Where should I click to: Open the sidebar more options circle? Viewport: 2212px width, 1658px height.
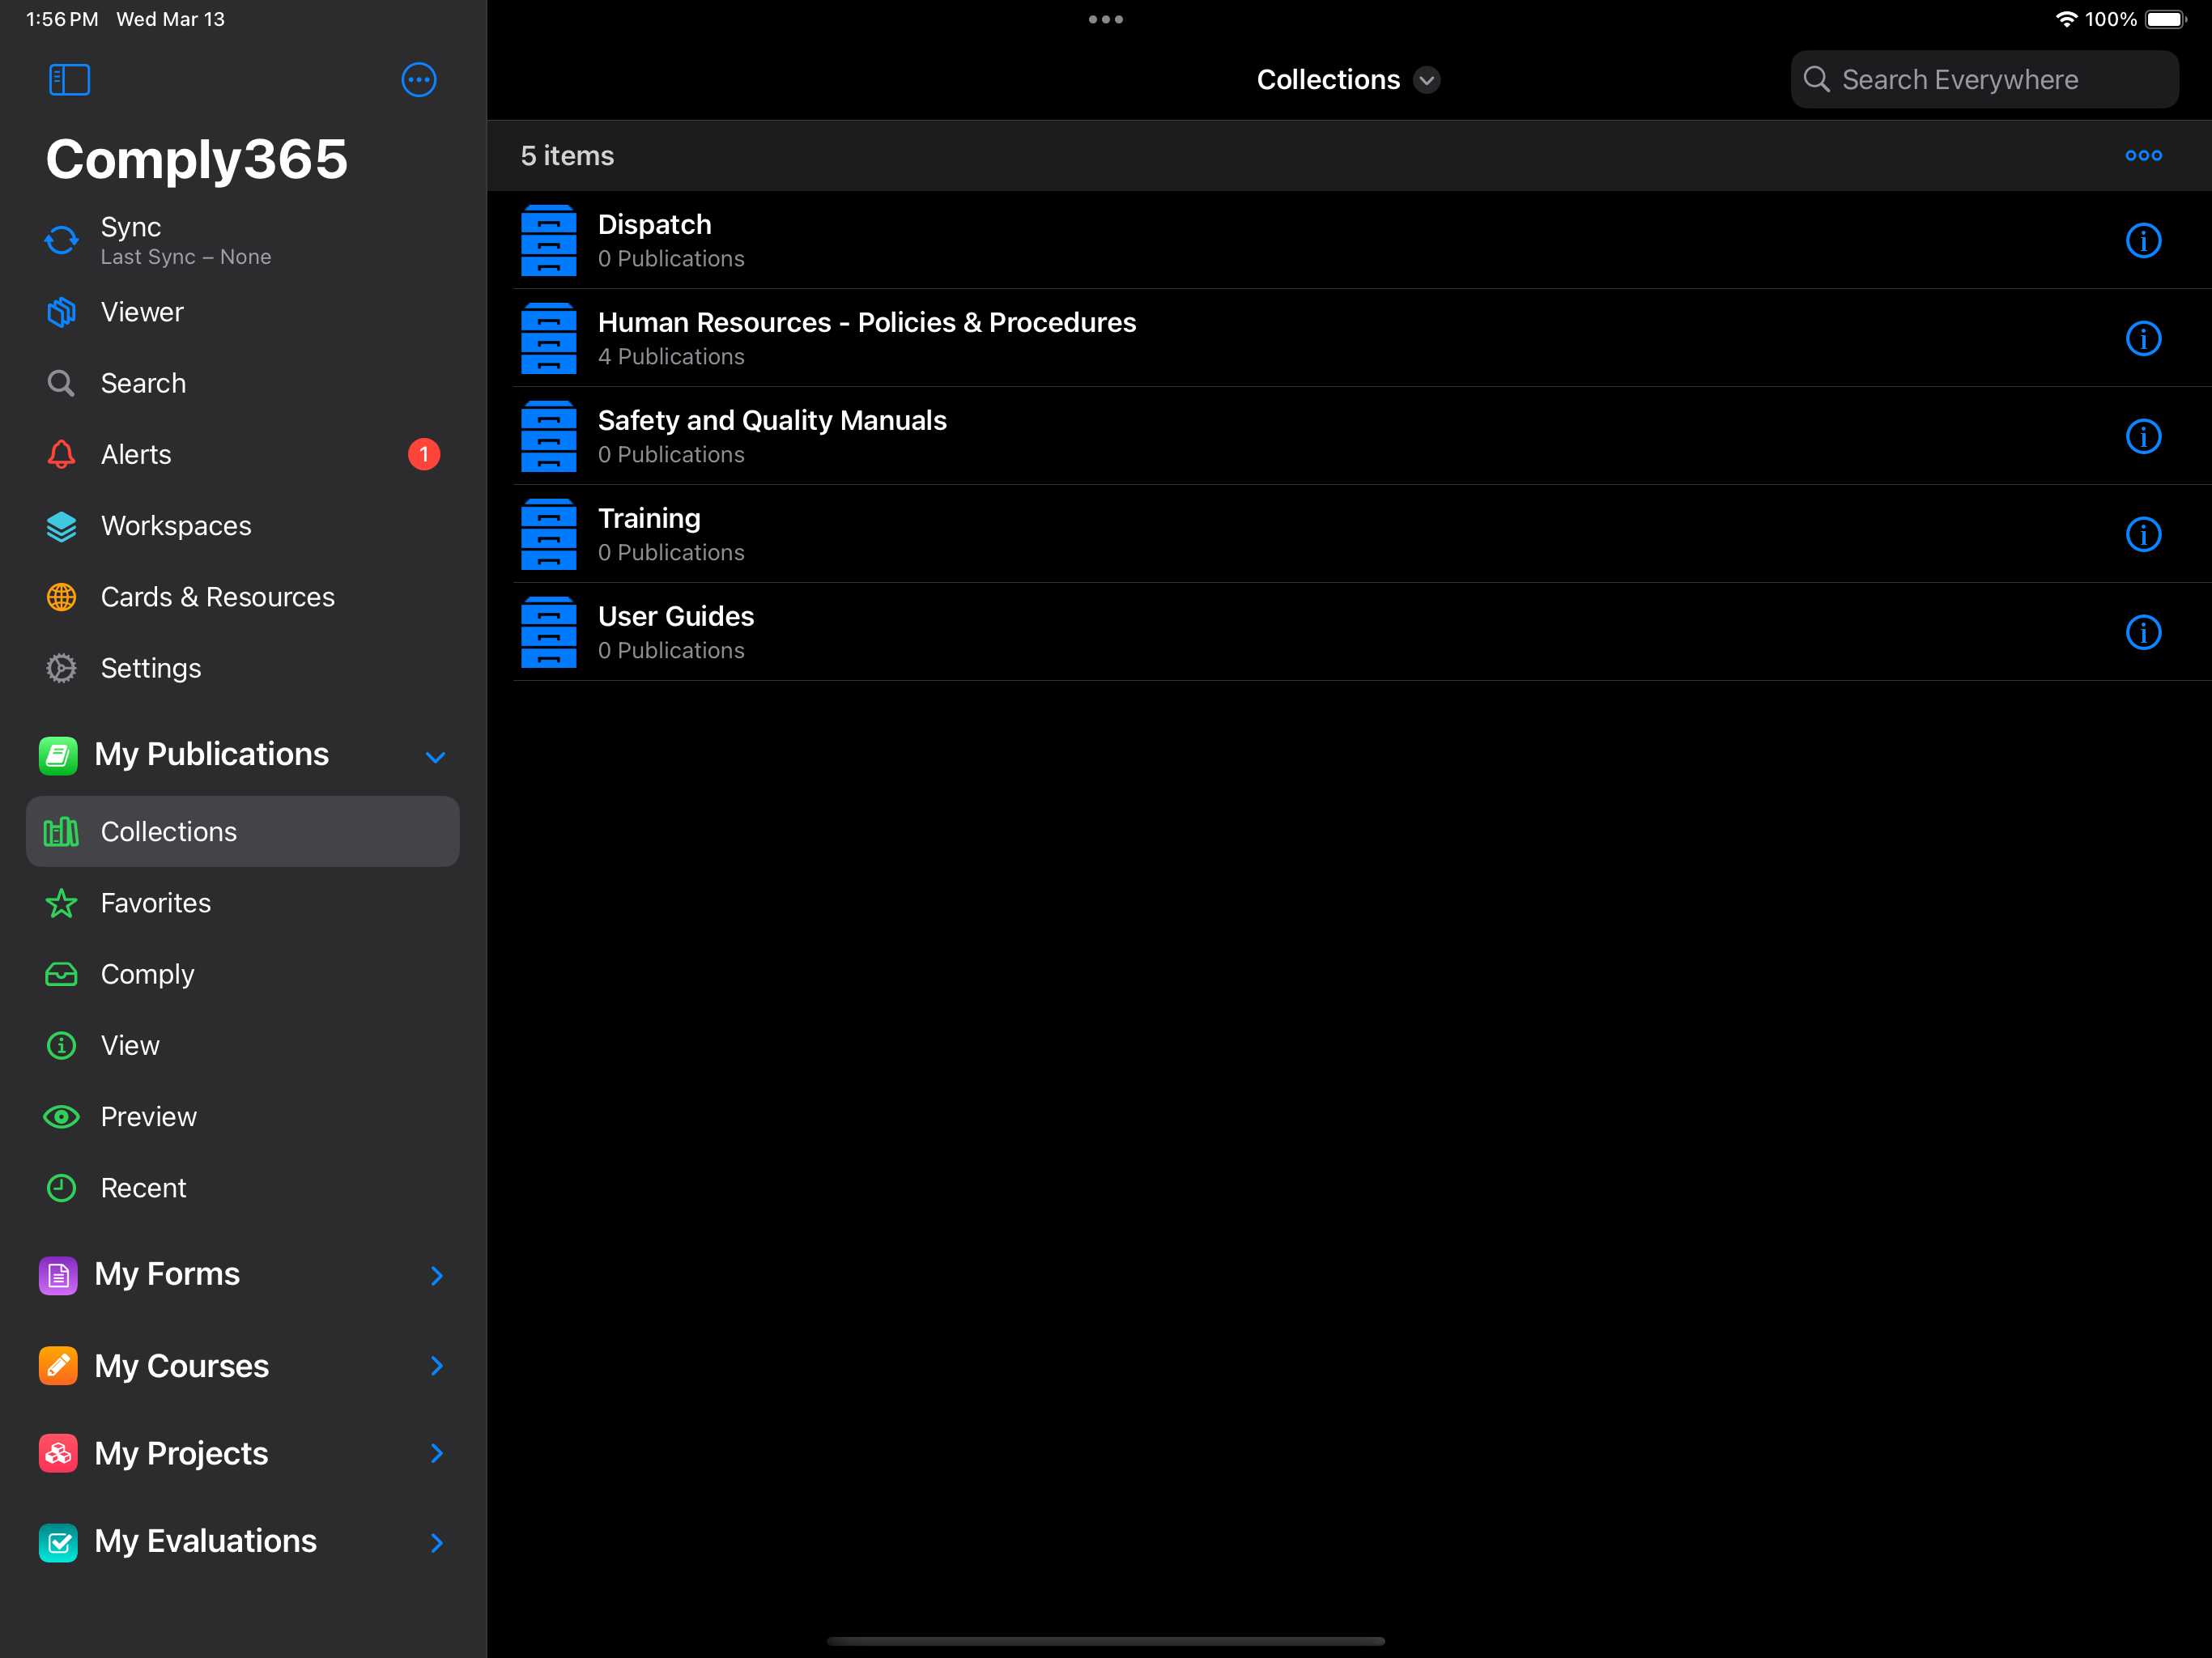pos(418,80)
